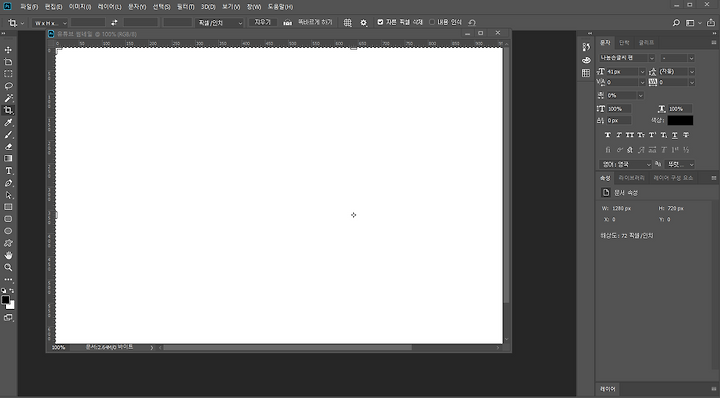Uncheck the 자른 픽셀 삭제 checkbox

pyautogui.click(x=380, y=22)
